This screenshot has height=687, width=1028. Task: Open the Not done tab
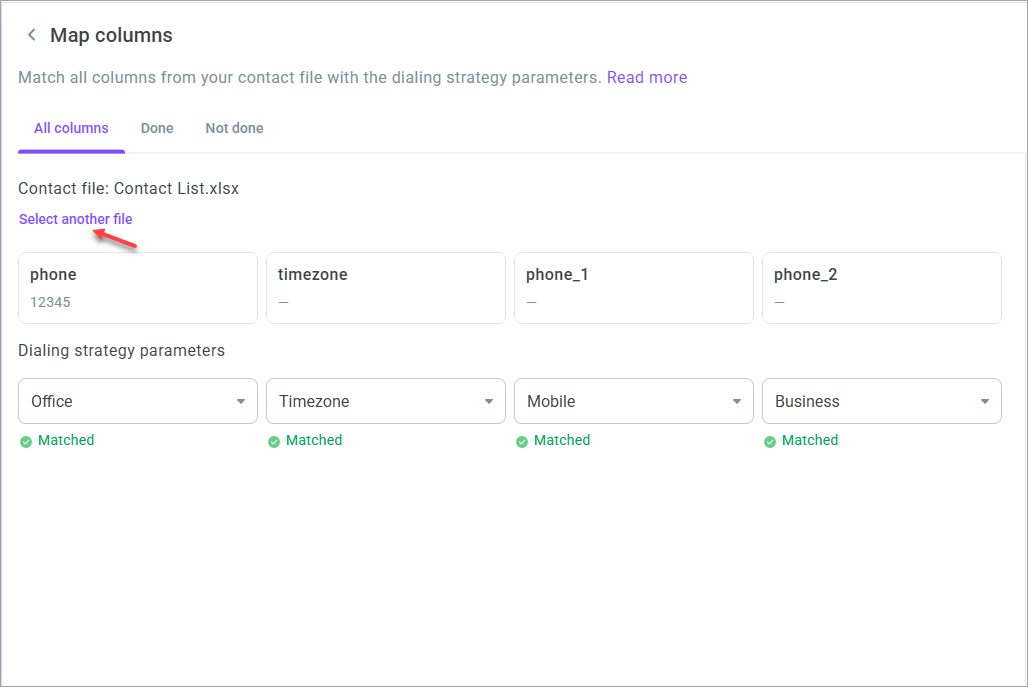pos(235,128)
